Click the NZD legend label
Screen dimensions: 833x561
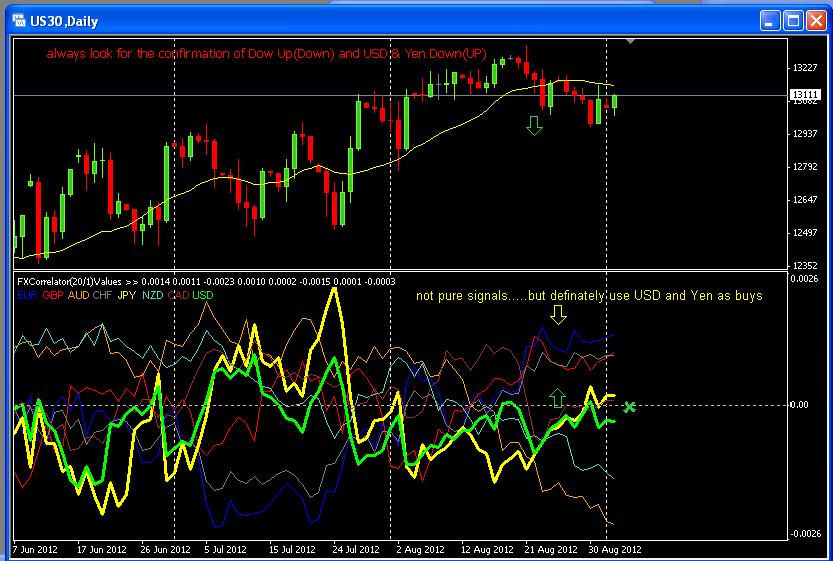click(152, 295)
